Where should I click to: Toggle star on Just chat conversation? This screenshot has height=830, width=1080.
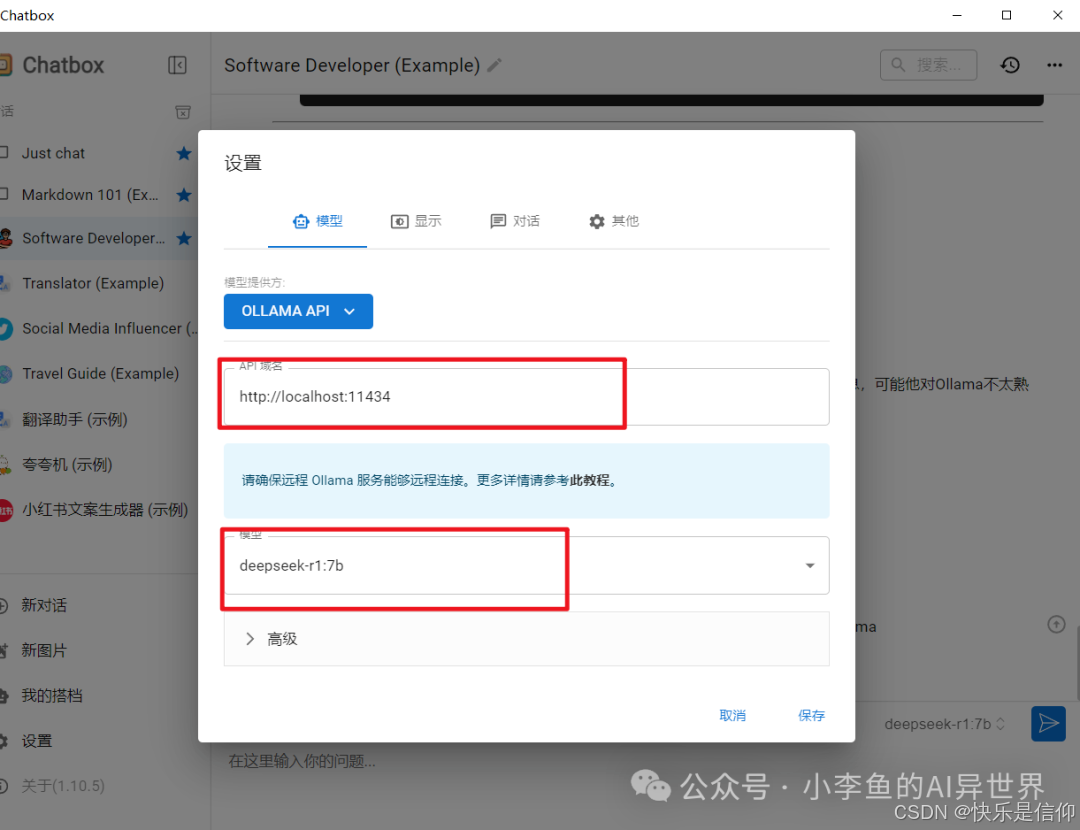[x=183, y=153]
